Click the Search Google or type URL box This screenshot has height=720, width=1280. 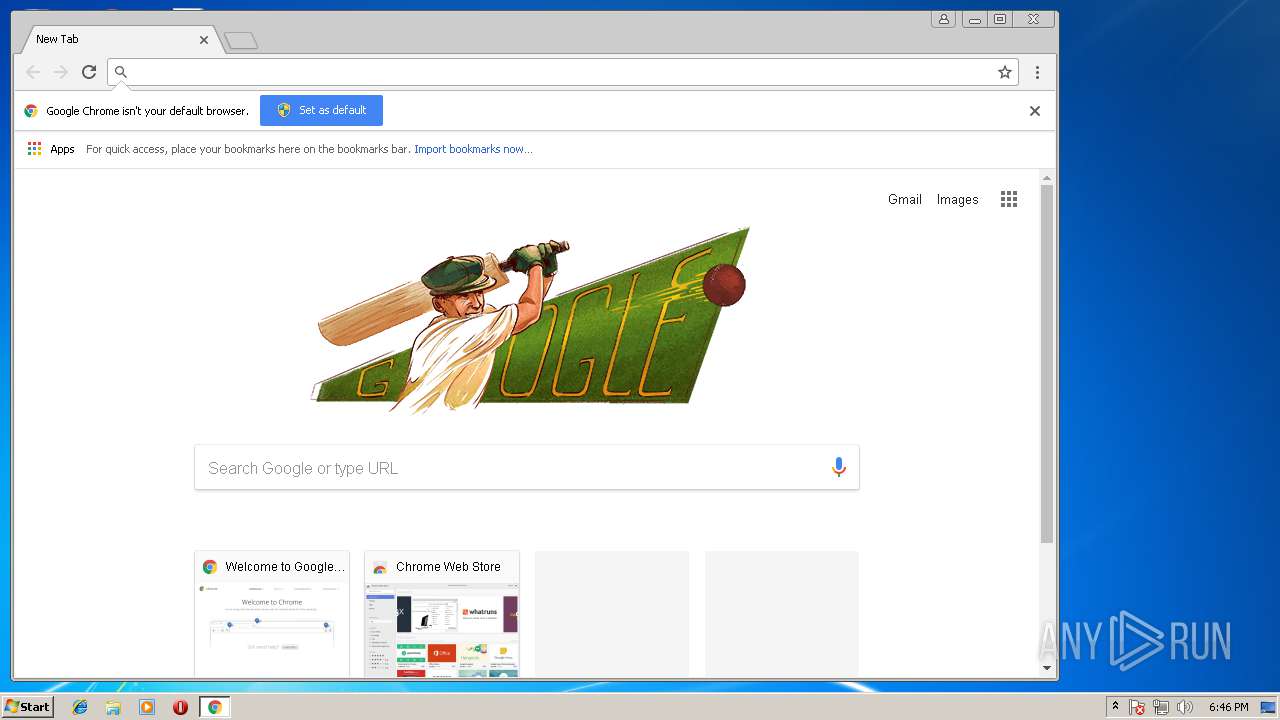(527, 467)
